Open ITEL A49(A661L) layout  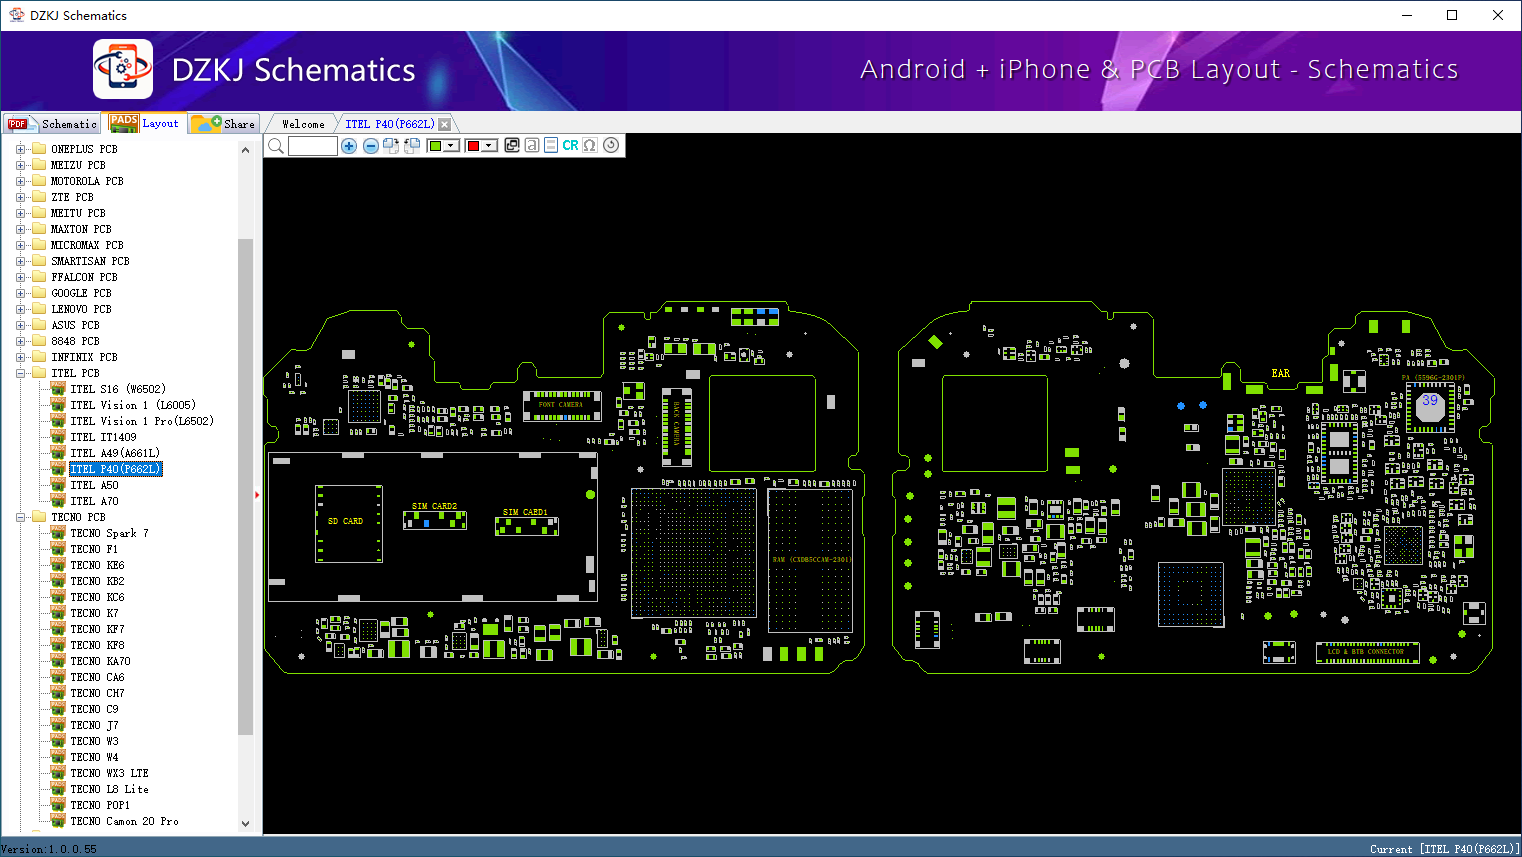coord(115,453)
